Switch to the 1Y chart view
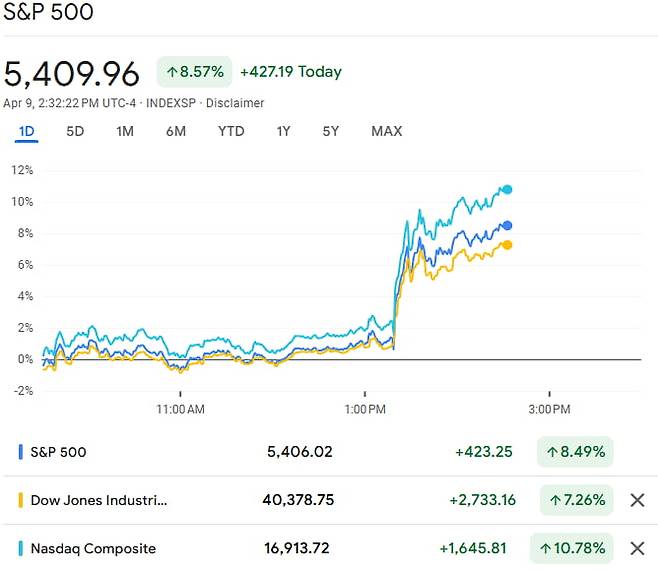The height and width of the screenshot is (572, 658). click(x=284, y=131)
